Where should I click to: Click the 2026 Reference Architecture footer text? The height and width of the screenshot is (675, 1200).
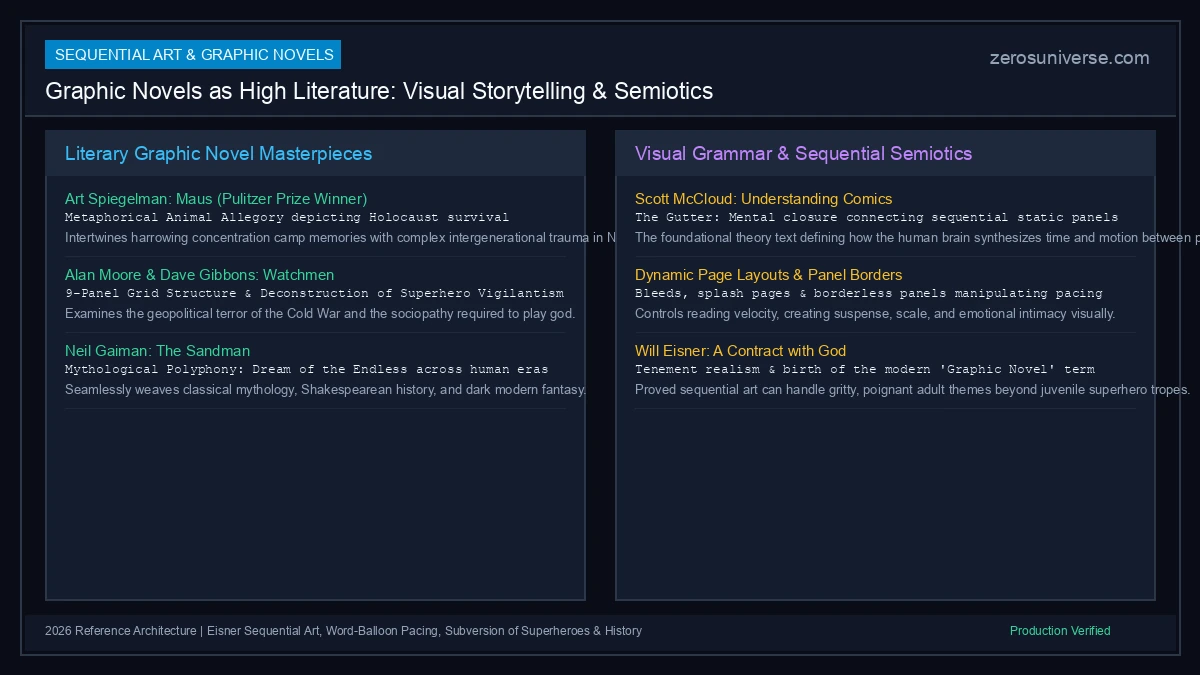click(343, 631)
